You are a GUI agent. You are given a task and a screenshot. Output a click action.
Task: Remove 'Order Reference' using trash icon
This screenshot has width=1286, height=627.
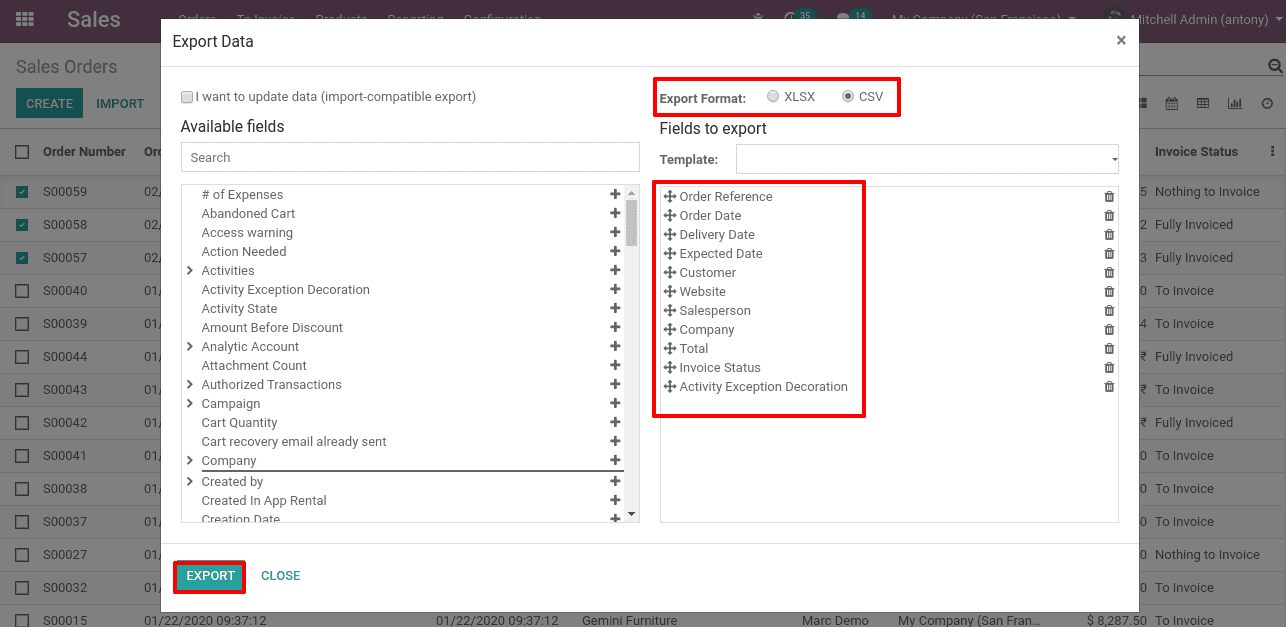[1109, 197]
